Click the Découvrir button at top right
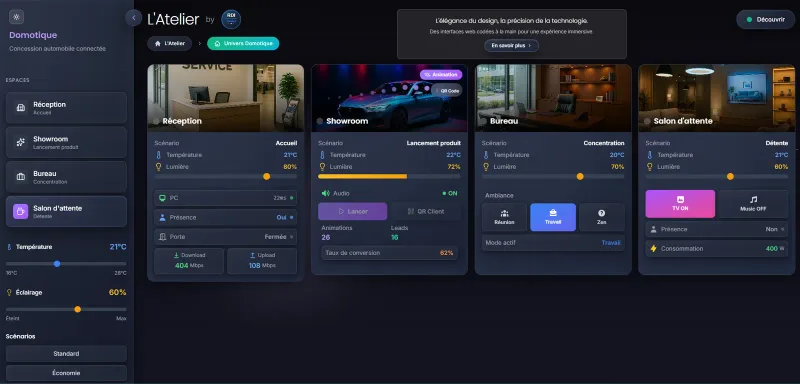This screenshot has height=384, width=800. click(x=765, y=19)
